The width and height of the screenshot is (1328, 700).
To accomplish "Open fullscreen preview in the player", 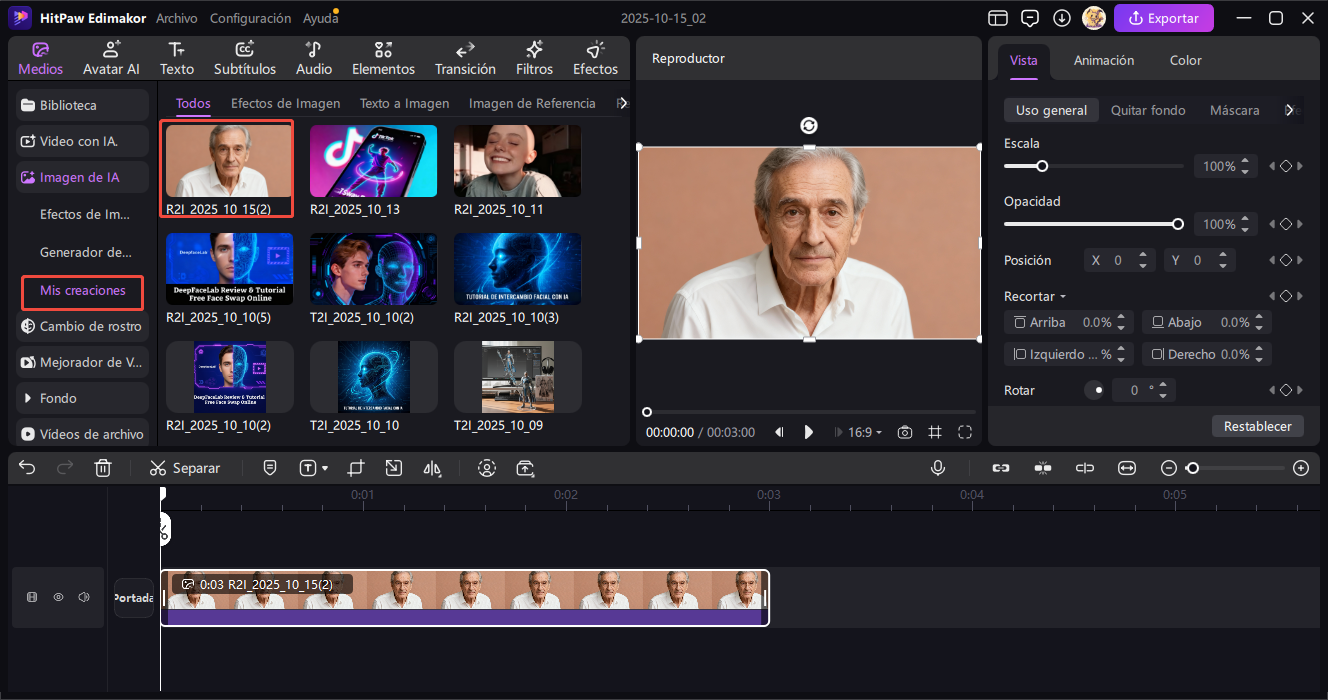I will coord(964,432).
